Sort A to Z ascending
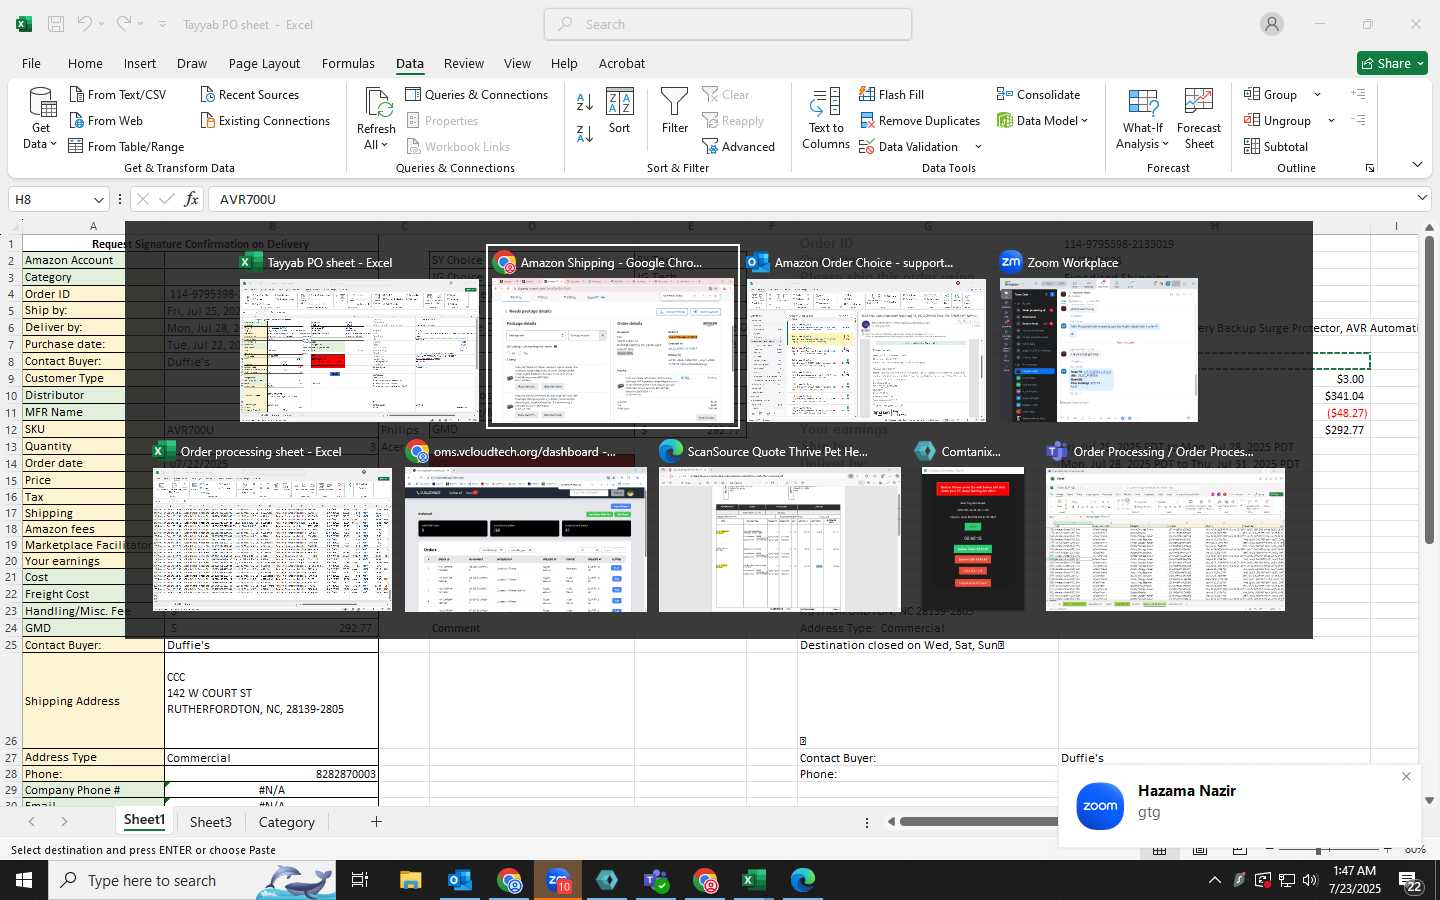 pos(585,102)
